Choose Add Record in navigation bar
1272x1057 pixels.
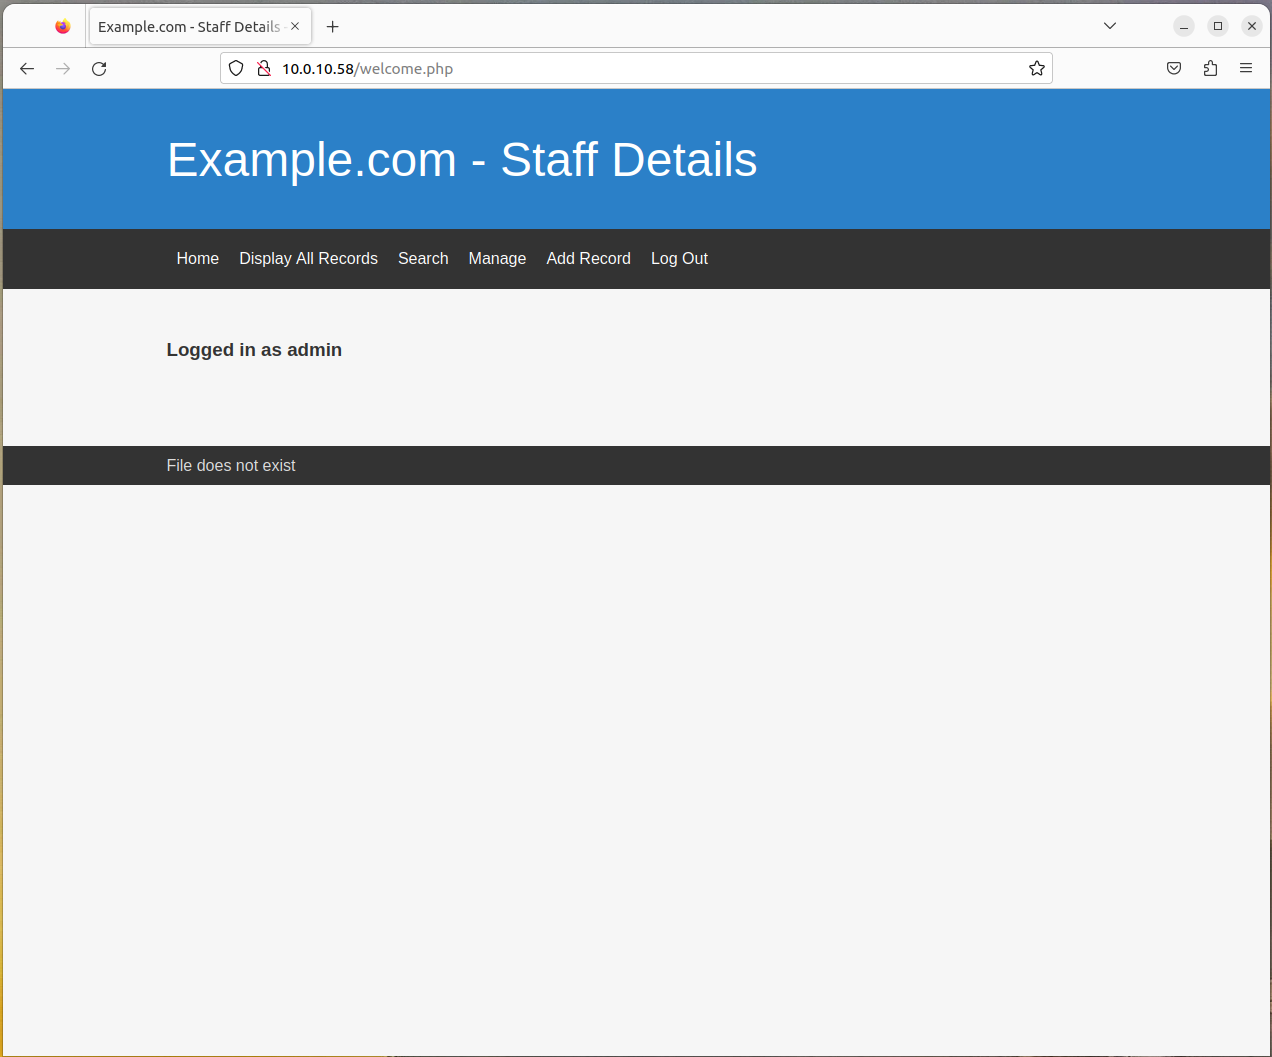coord(588,259)
